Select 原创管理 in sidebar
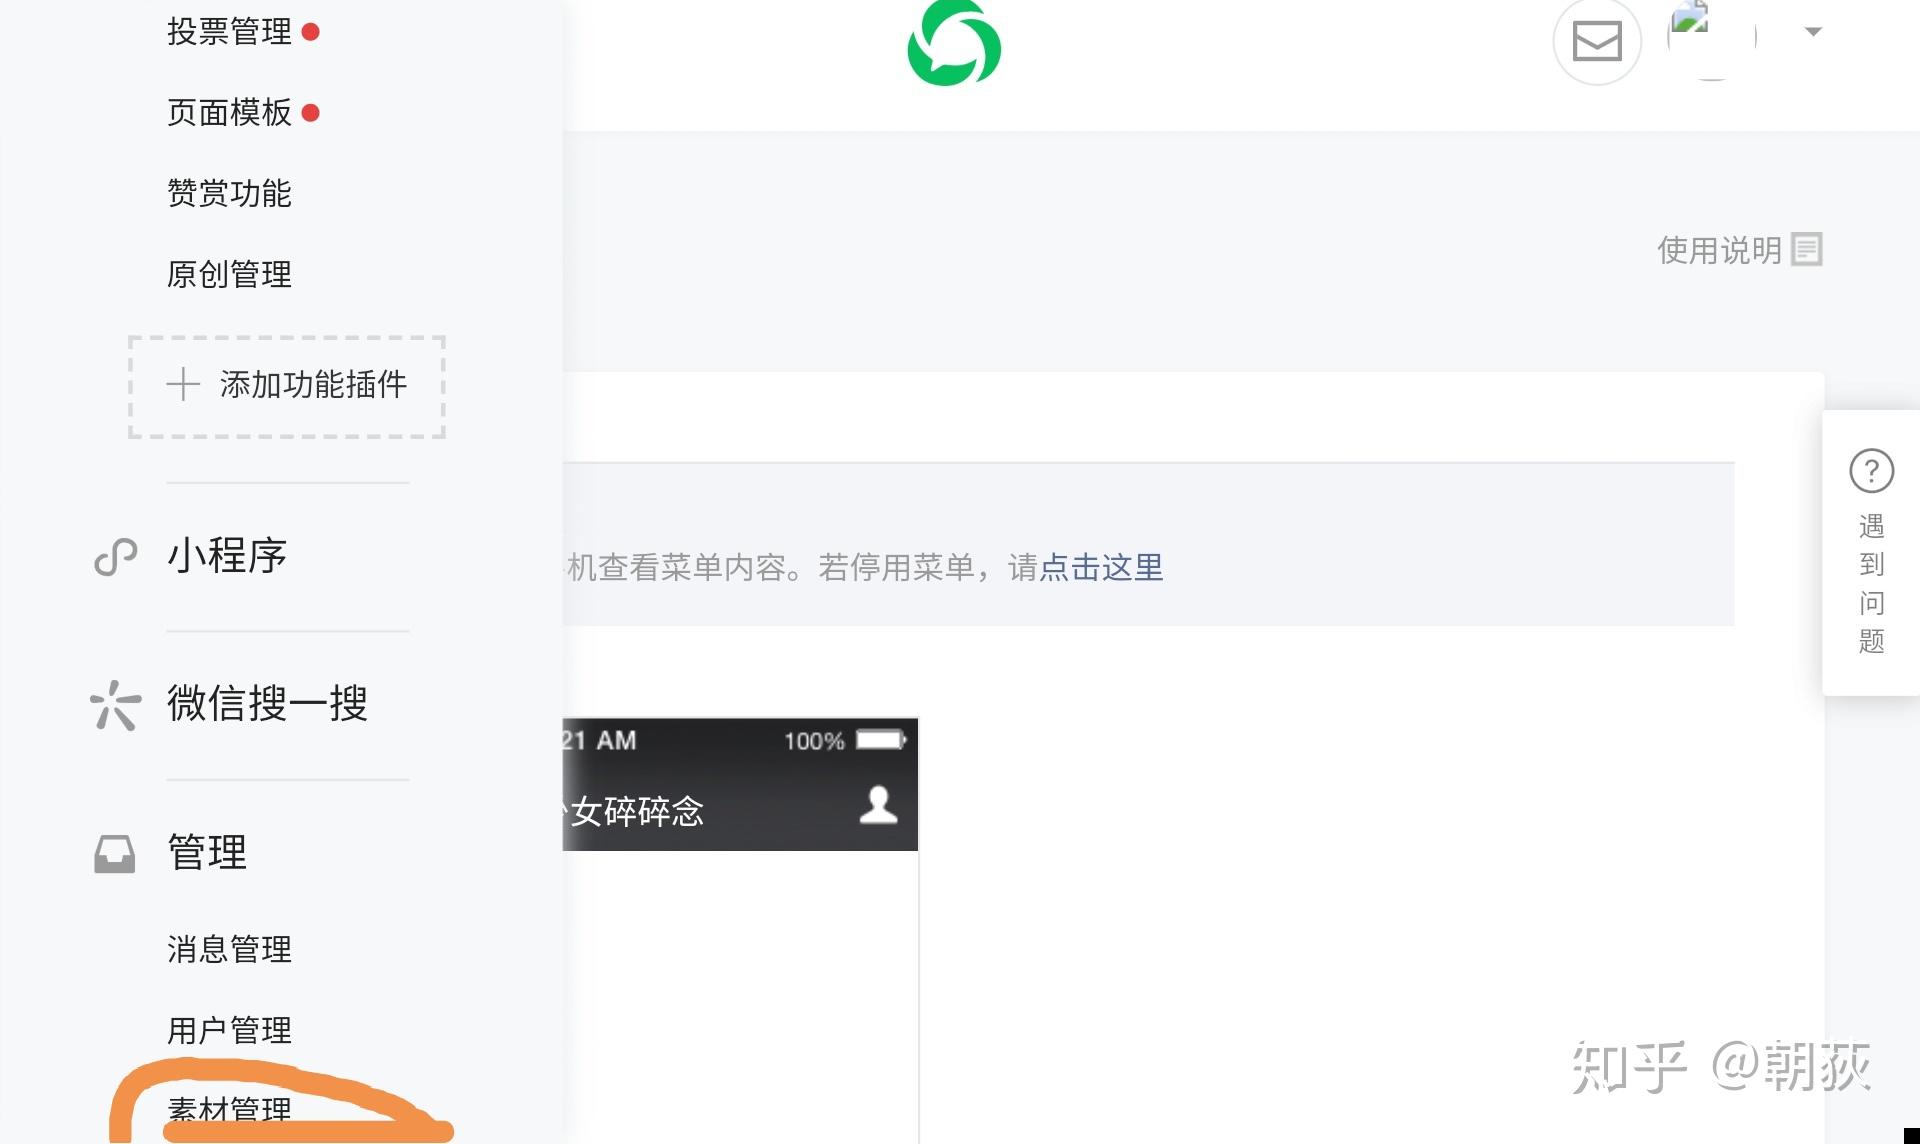1920x1144 pixels. (x=229, y=274)
